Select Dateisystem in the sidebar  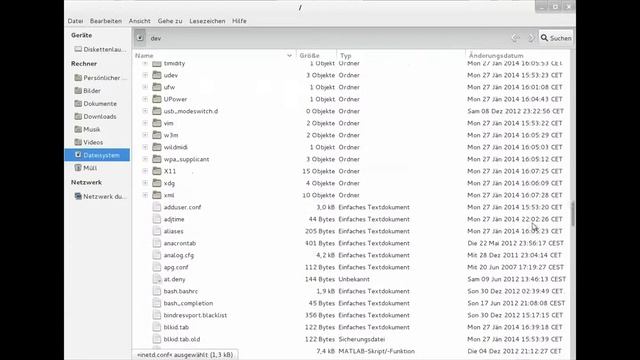97,155
